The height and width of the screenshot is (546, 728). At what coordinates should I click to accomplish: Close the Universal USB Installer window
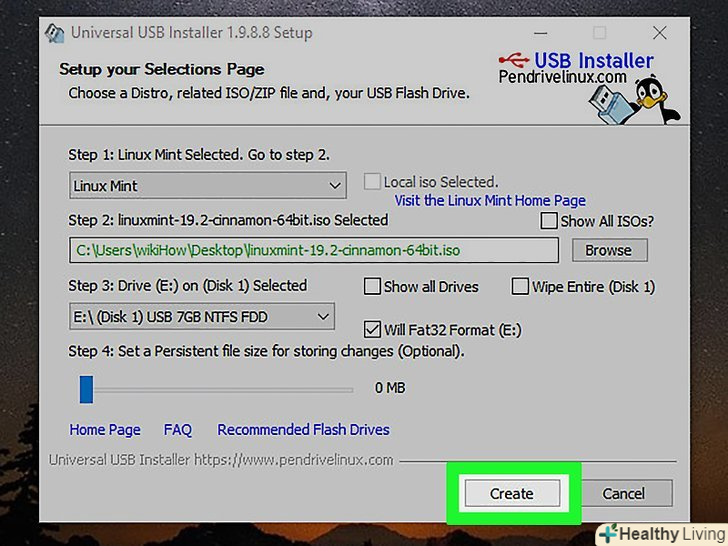[x=659, y=33]
